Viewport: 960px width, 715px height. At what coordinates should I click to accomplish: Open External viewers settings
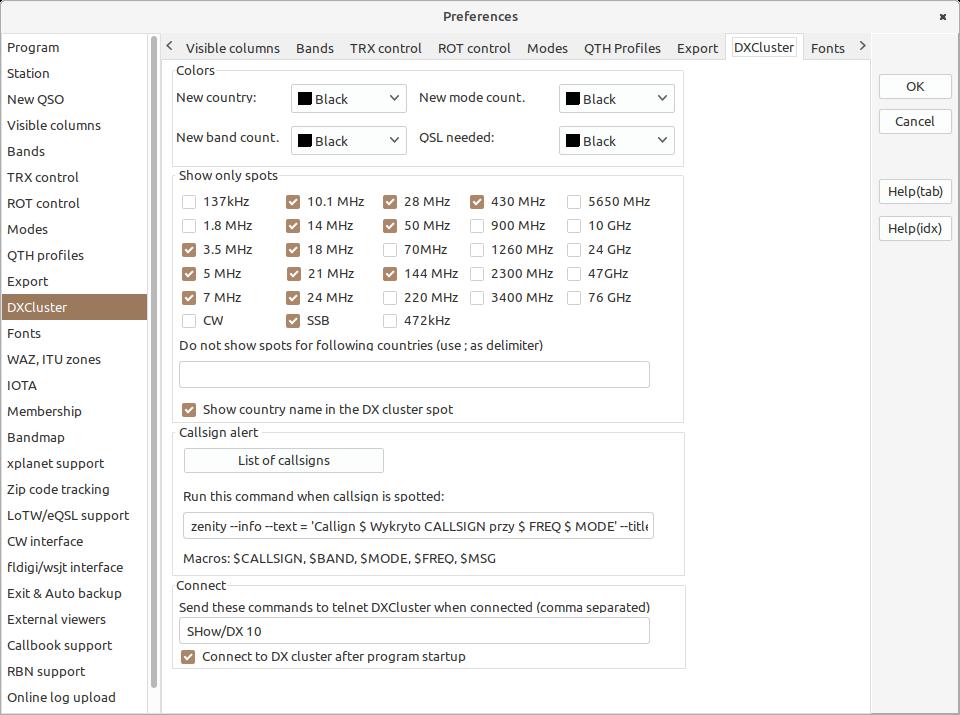pos(75,620)
